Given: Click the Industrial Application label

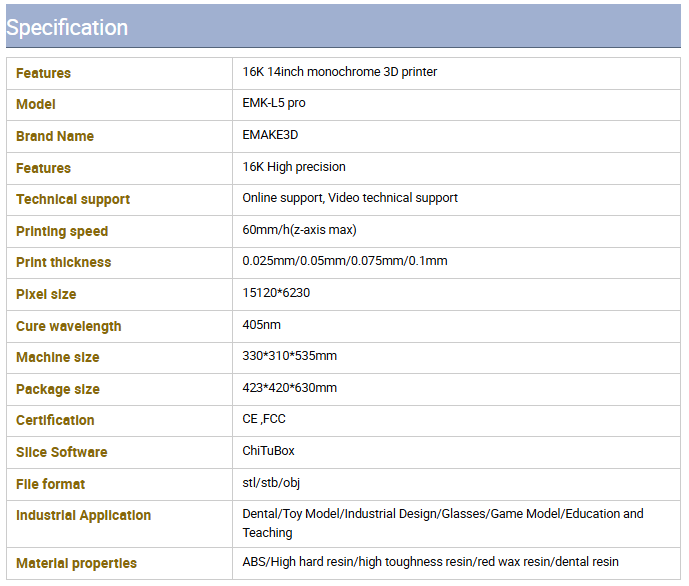Looking at the screenshot, I should [x=83, y=516].
